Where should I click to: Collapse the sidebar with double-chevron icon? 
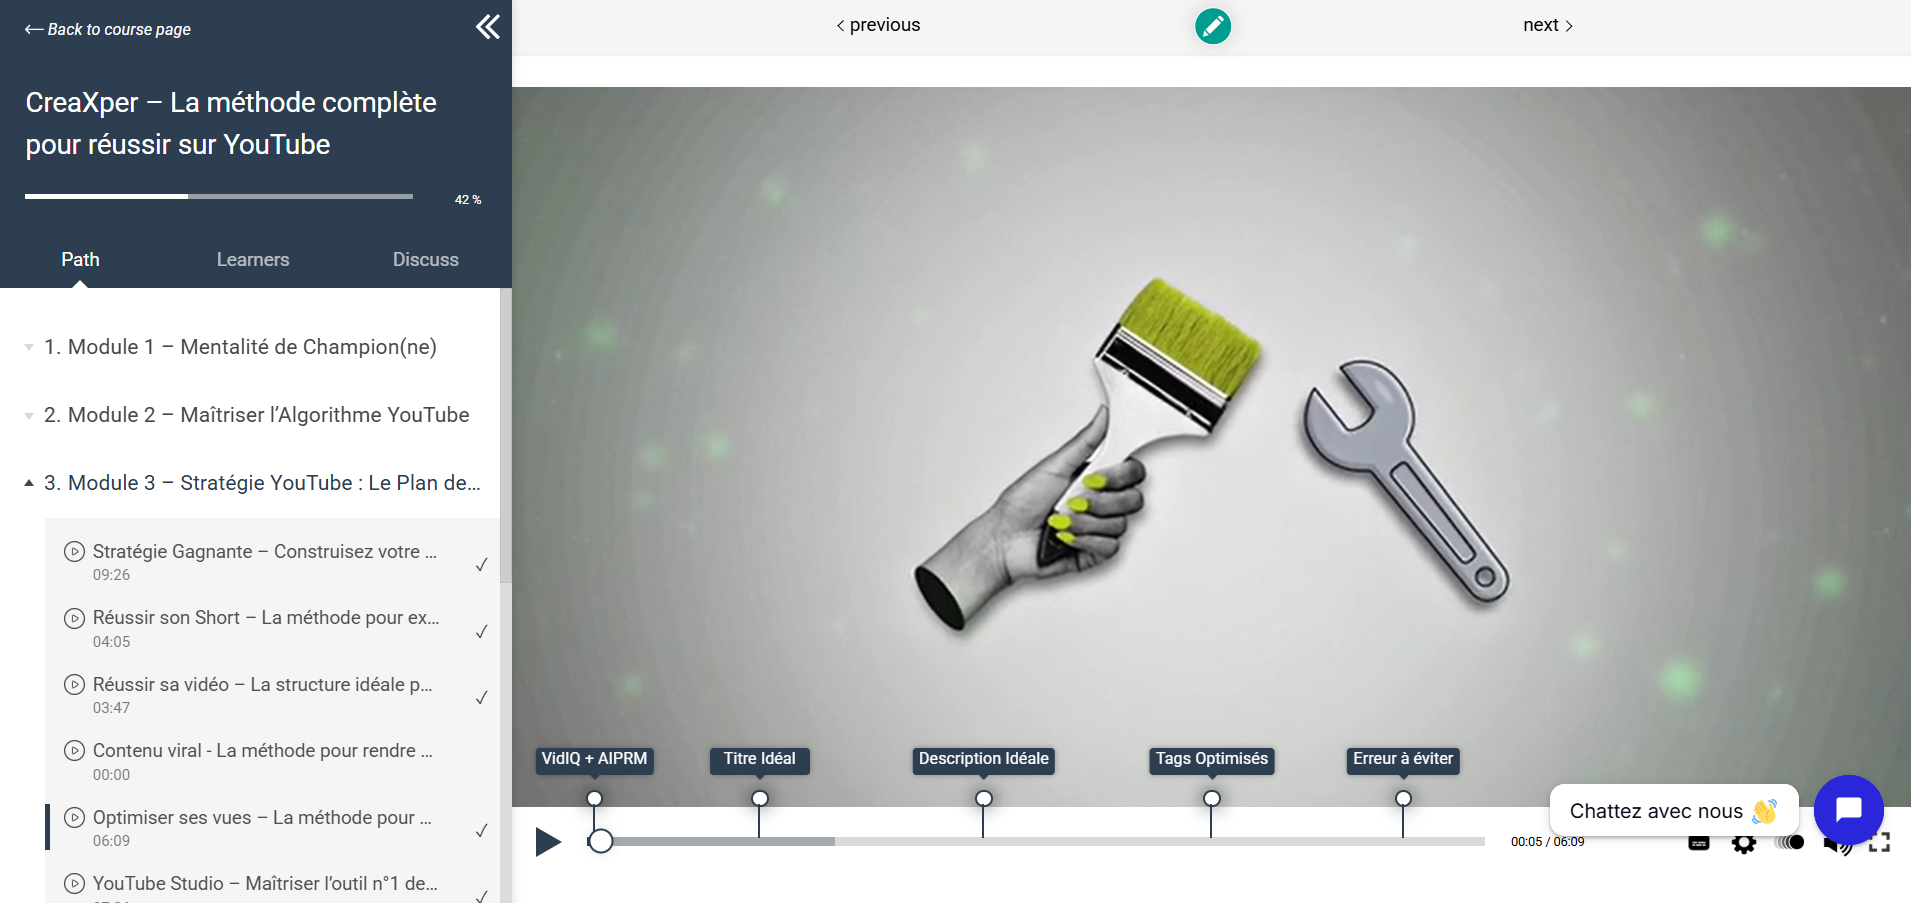[488, 27]
